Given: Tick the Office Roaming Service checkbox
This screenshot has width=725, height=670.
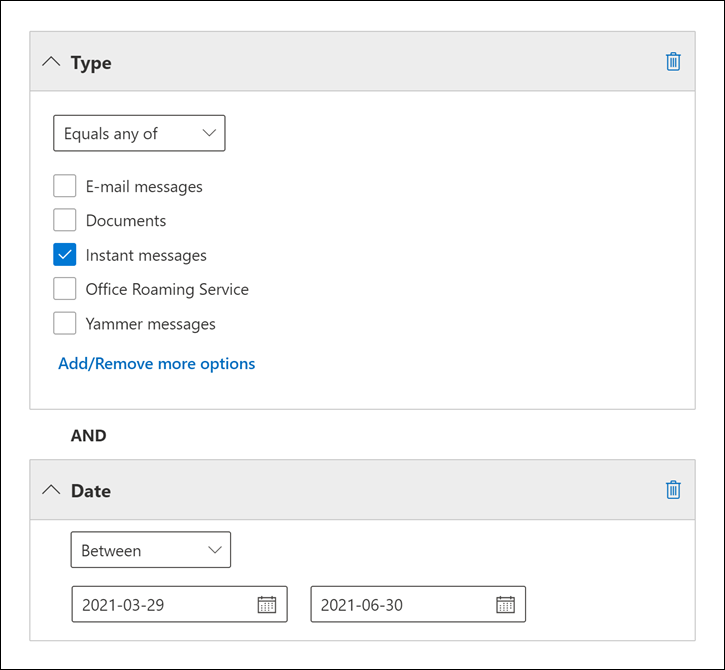Looking at the screenshot, I should pos(65,289).
